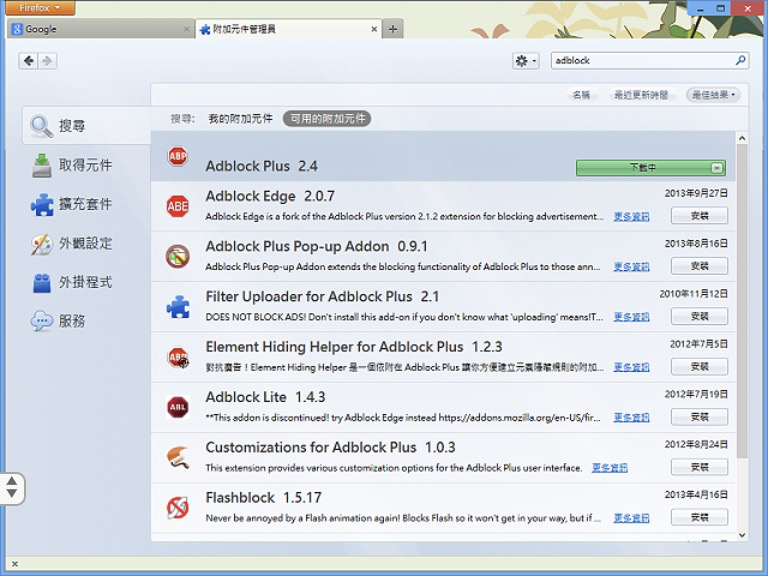The height and width of the screenshot is (576, 770).
Task: Open a new tab with plus button
Action: coord(393,29)
